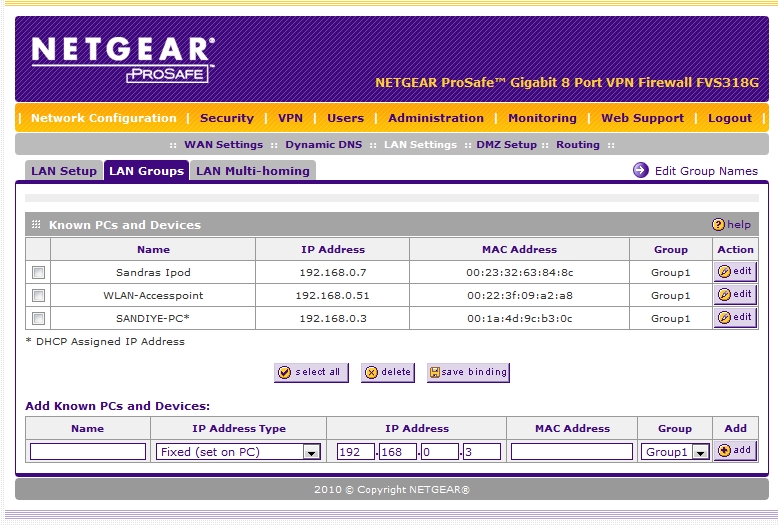
Task: Go to Routing submenu
Action: tap(578, 145)
